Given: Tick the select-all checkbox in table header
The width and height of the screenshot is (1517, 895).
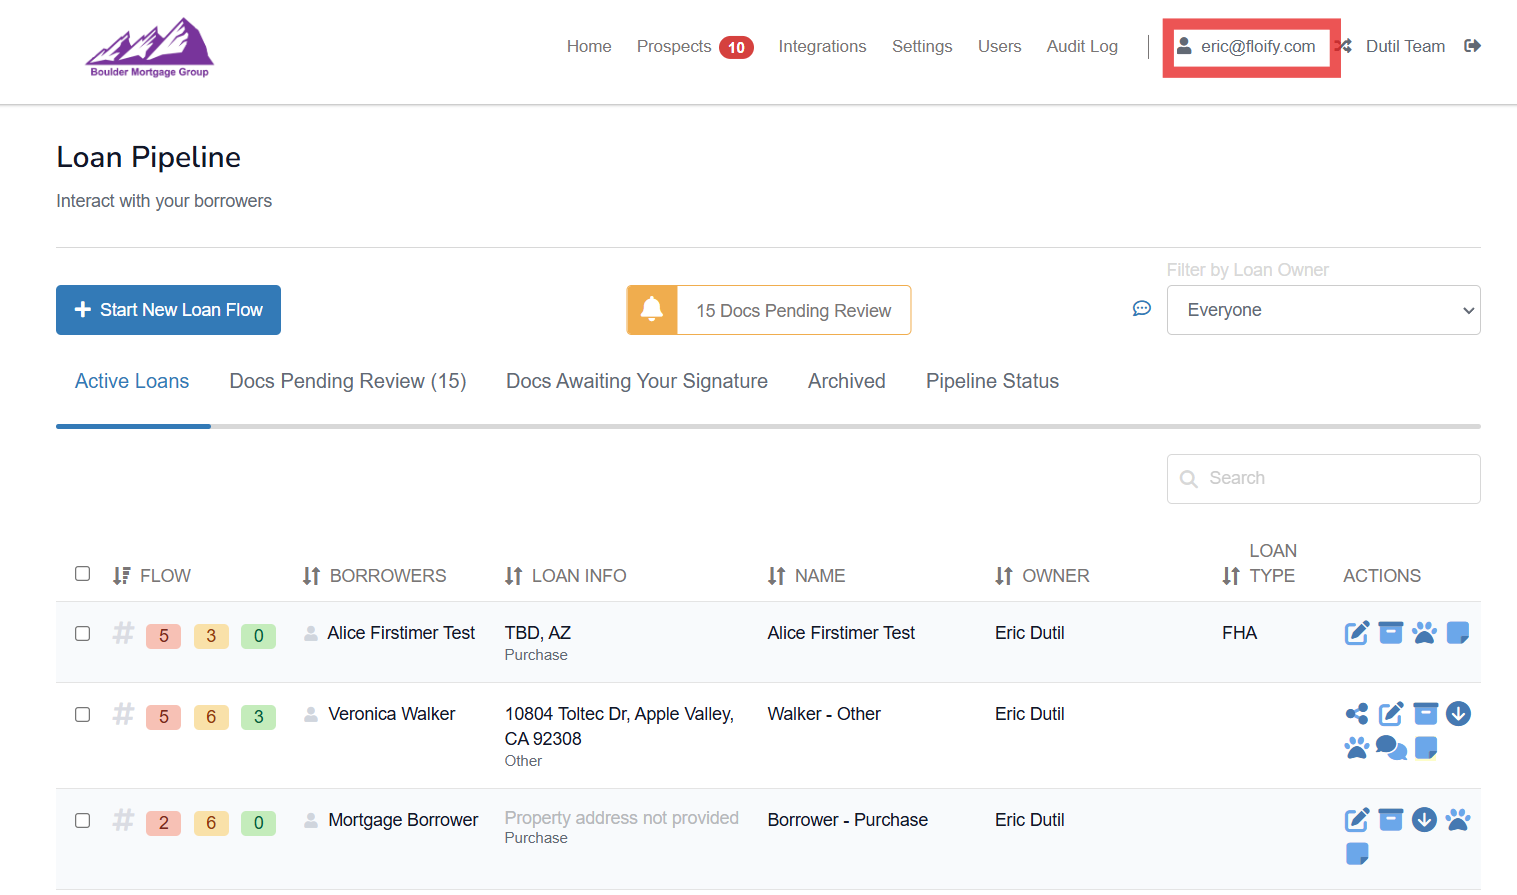Looking at the screenshot, I should point(83,574).
